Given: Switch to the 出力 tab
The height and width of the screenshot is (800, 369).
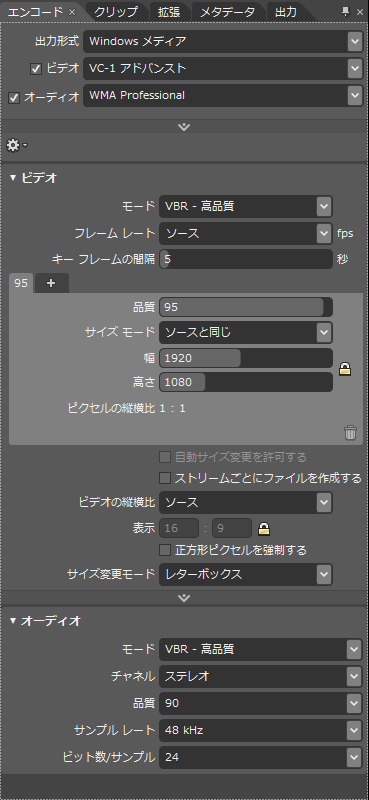Looking at the screenshot, I should point(286,12).
